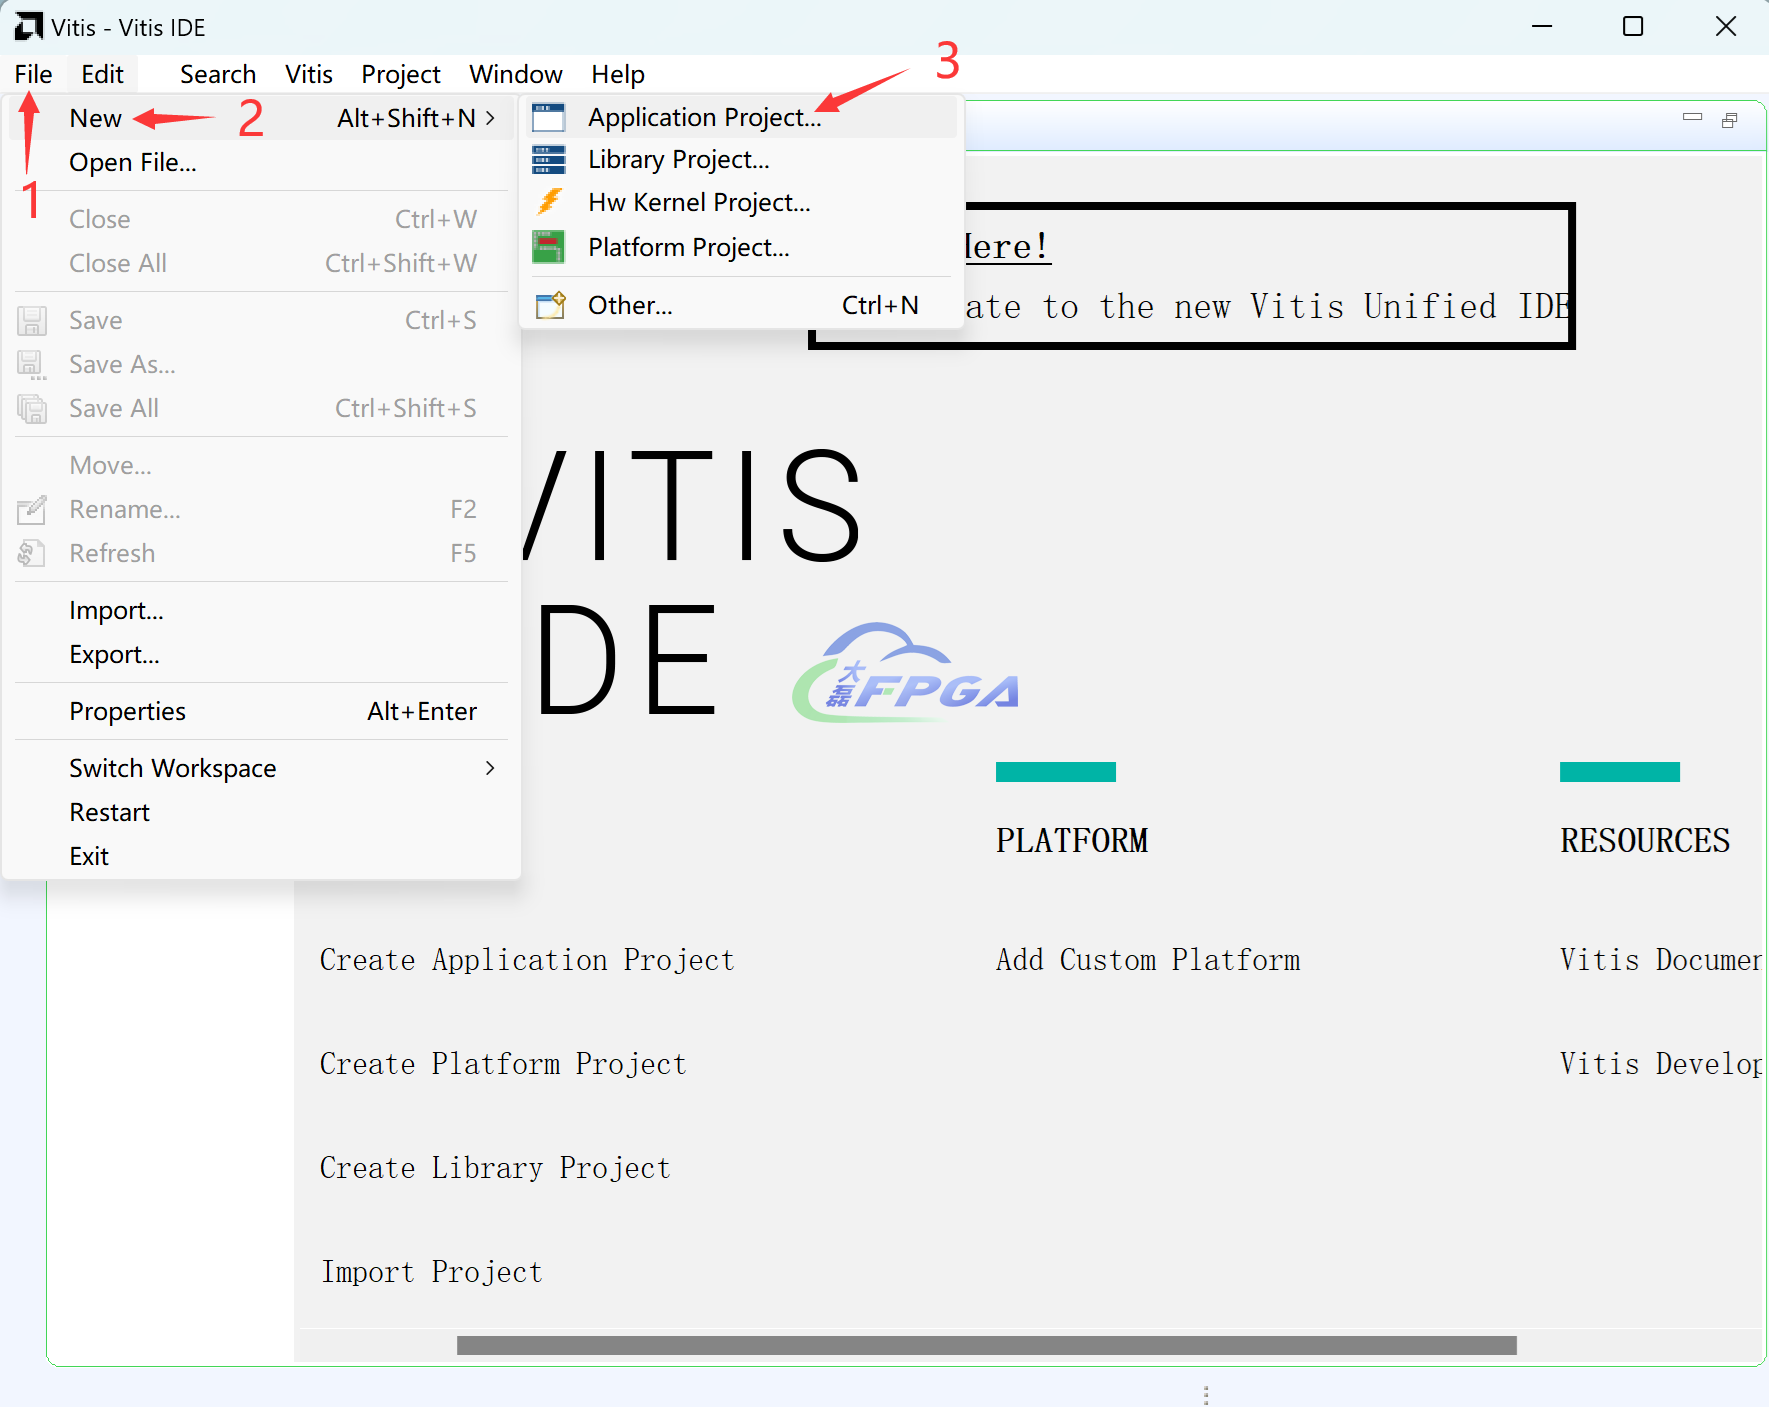The width and height of the screenshot is (1769, 1407).
Task: Choose Other... from New submenu
Action: [742, 305]
